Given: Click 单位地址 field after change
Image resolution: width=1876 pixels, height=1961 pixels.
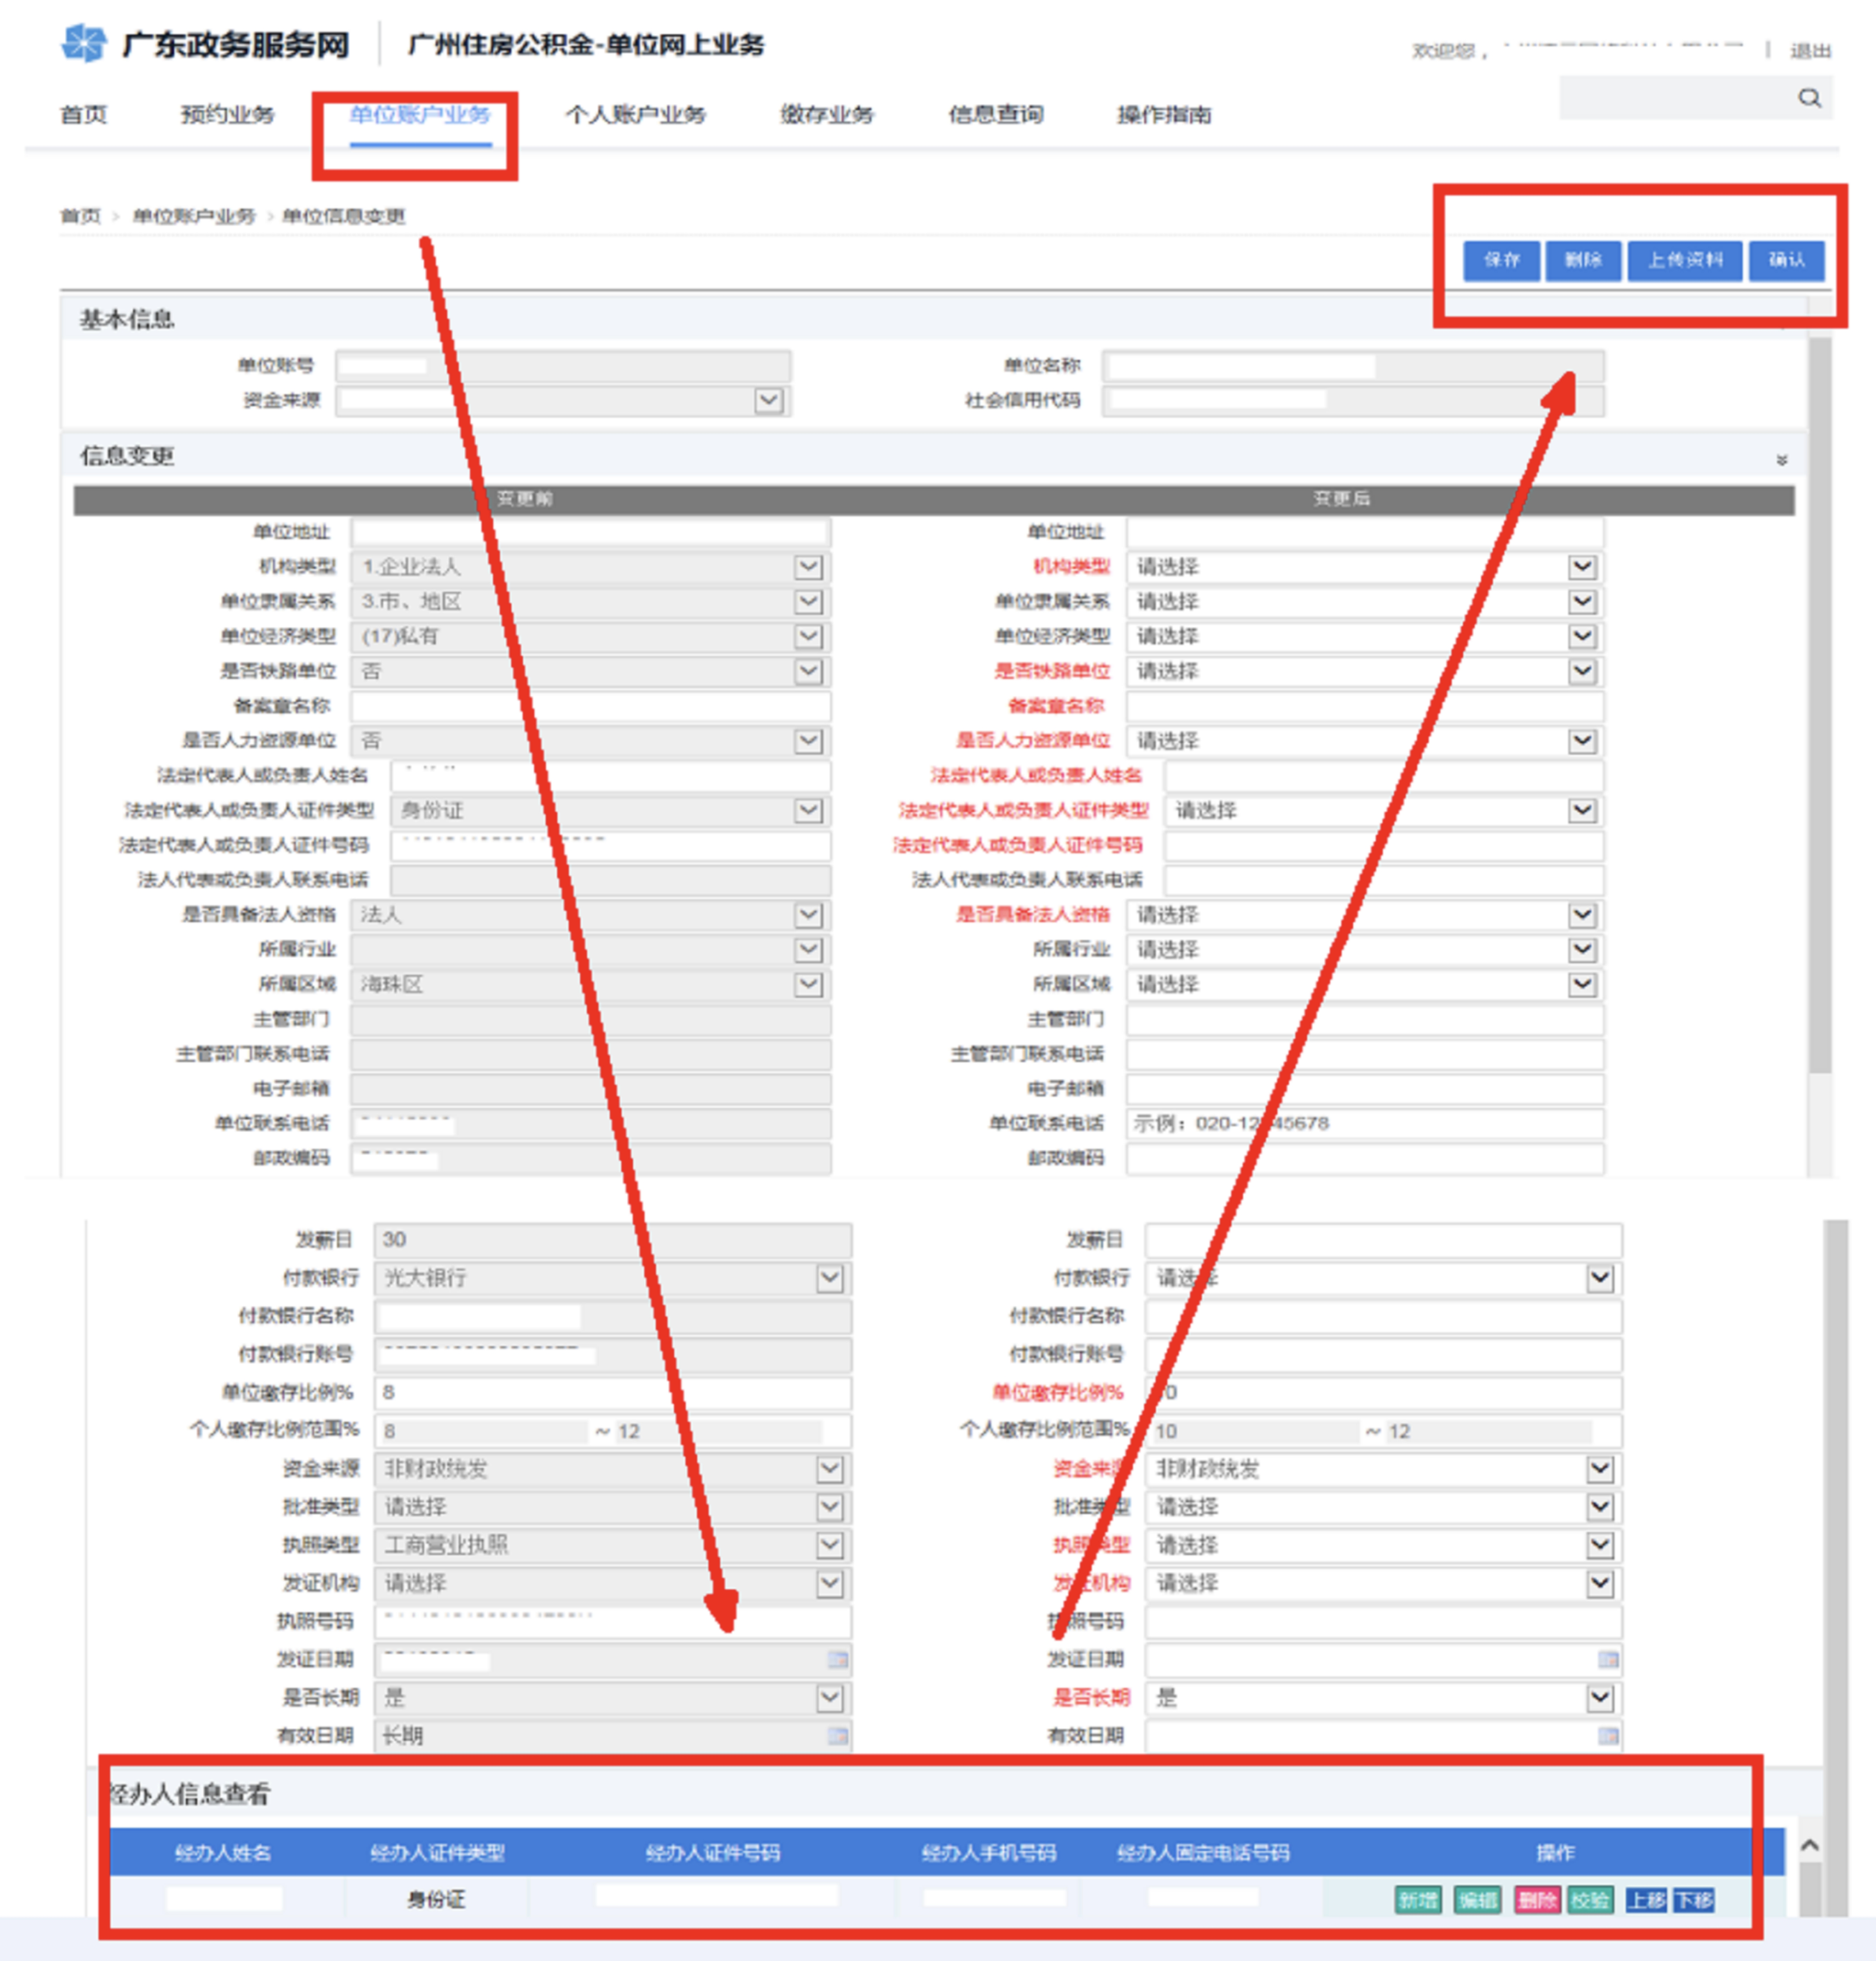Looking at the screenshot, I should [x=1365, y=532].
